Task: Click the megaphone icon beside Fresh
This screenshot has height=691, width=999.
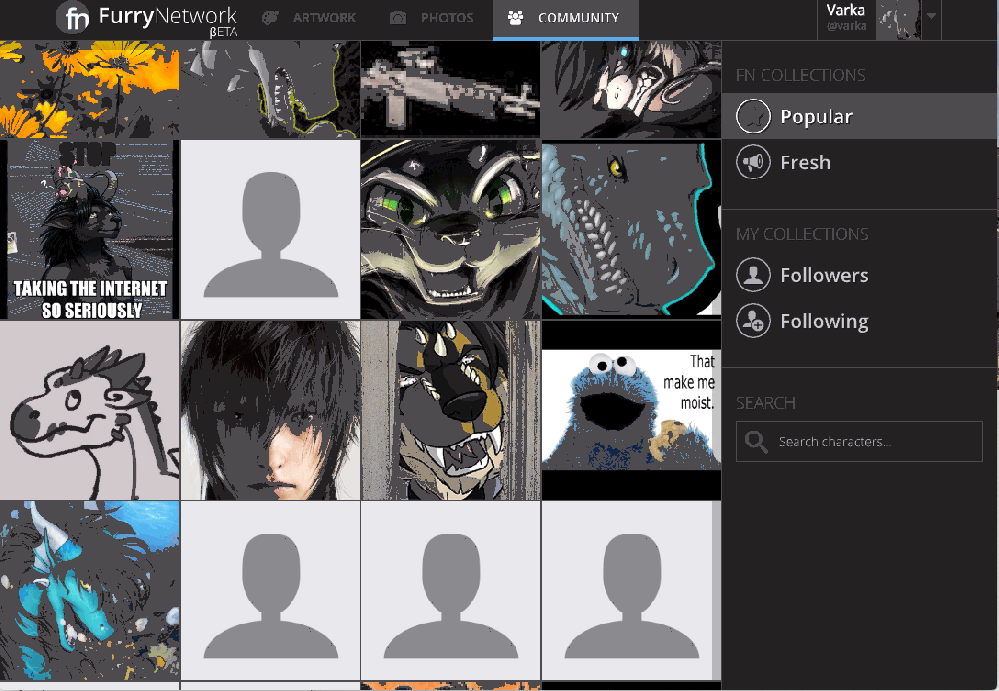Action: tap(753, 162)
